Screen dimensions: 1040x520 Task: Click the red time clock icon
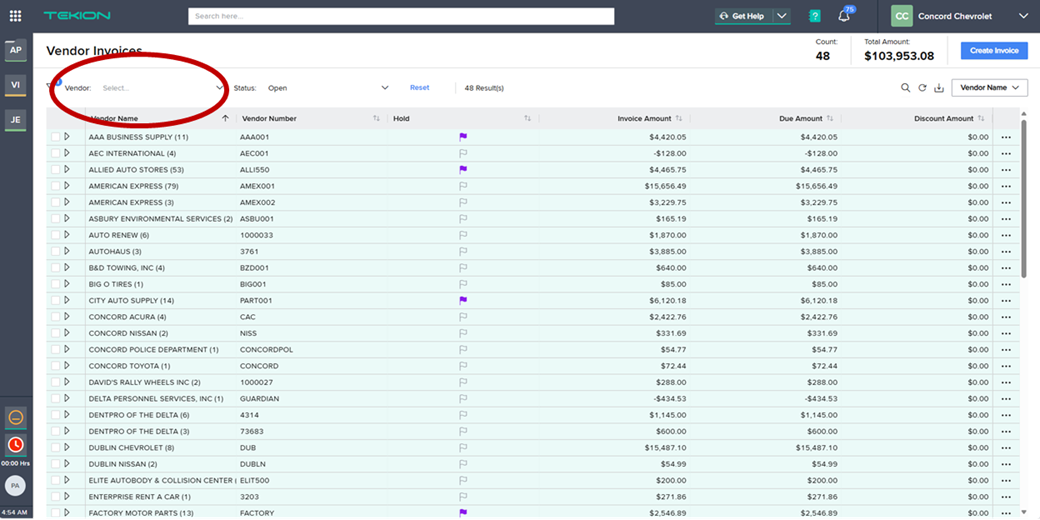coord(15,445)
